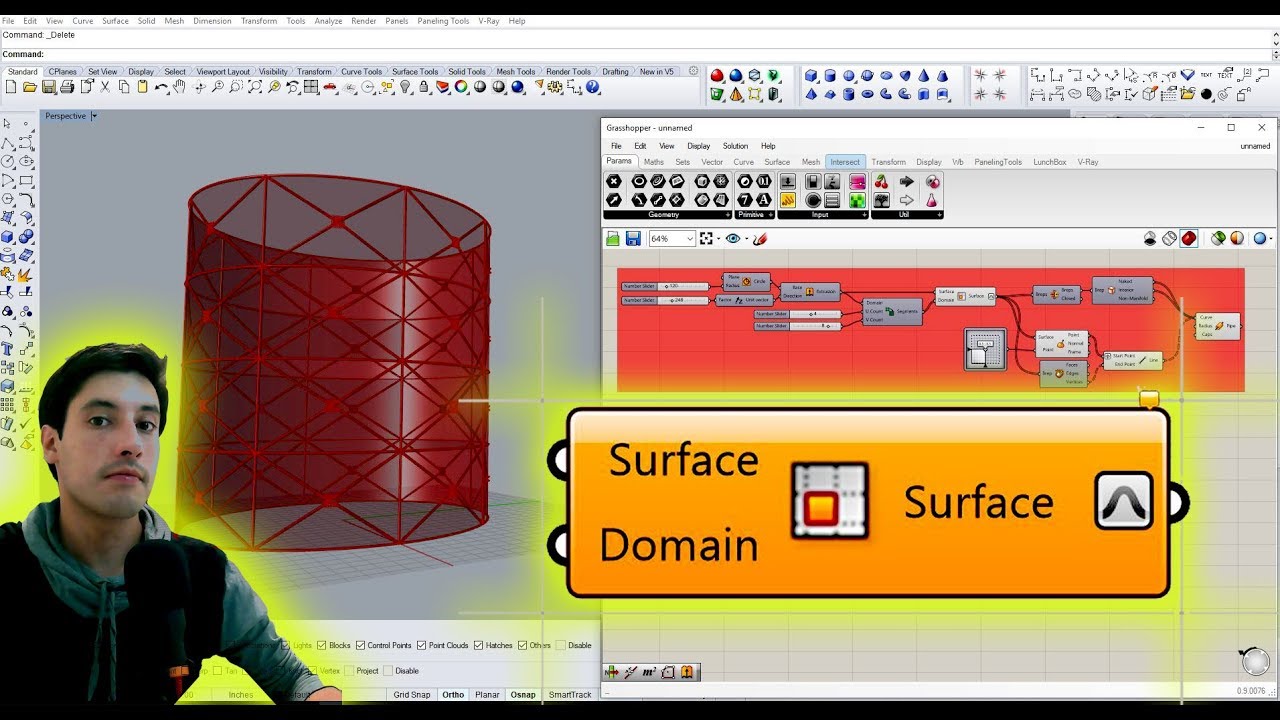This screenshot has width=1280, height=720.
Task: Switch to the LunchBox tab in Grasshopper
Action: coord(1049,162)
